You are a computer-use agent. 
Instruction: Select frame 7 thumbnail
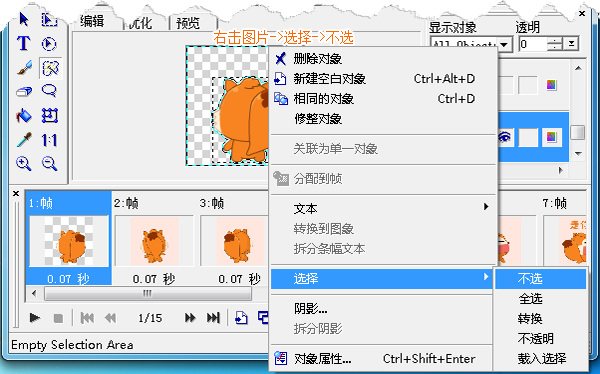coord(565,241)
